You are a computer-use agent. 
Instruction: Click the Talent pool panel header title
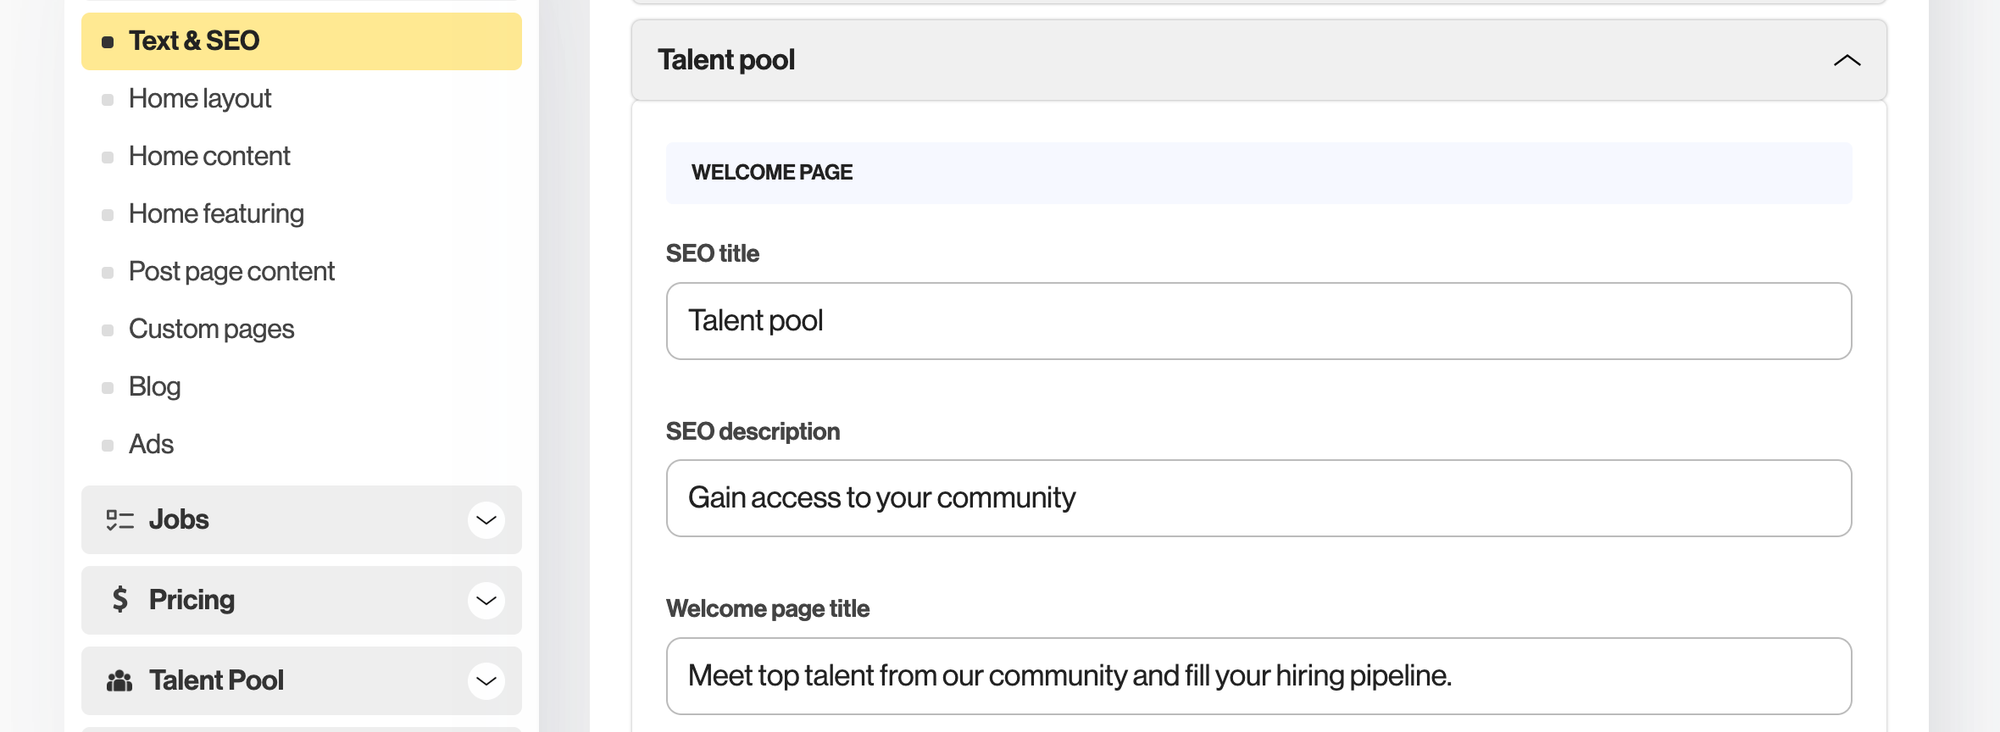pyautogui.click(x=726, y=60)
